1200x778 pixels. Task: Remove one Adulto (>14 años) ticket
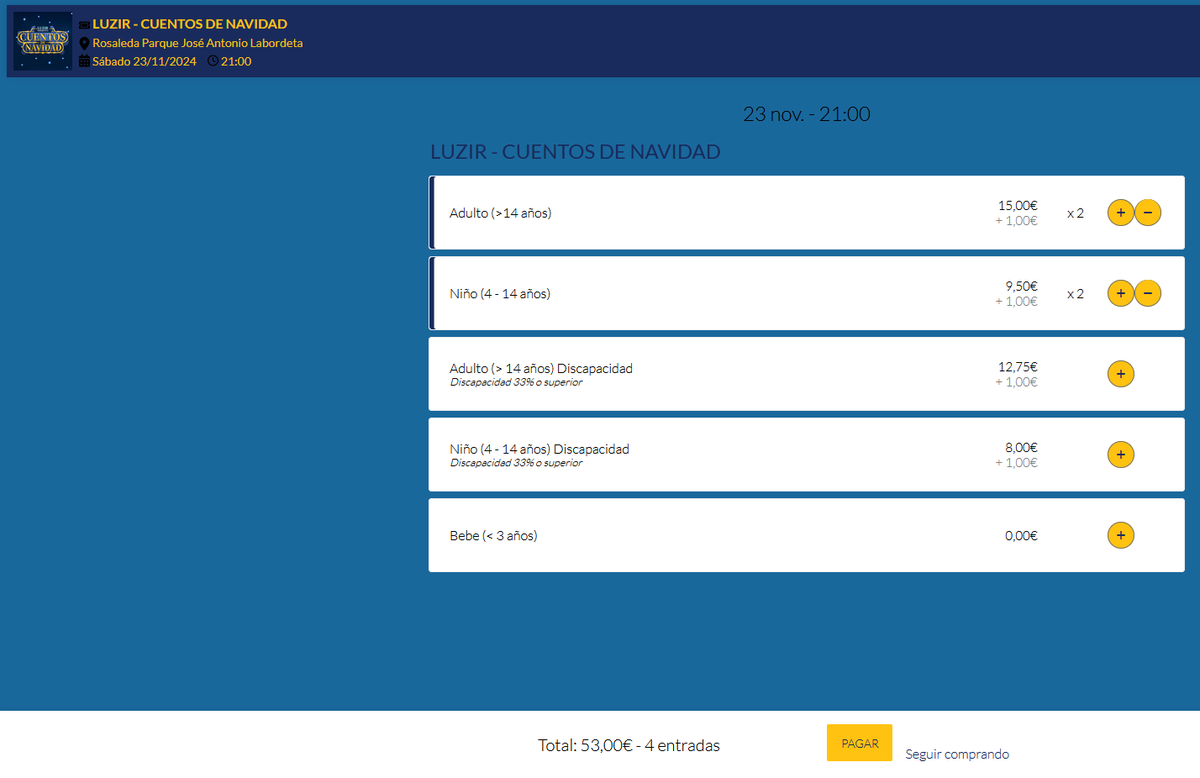click(x=1148, y=213)
